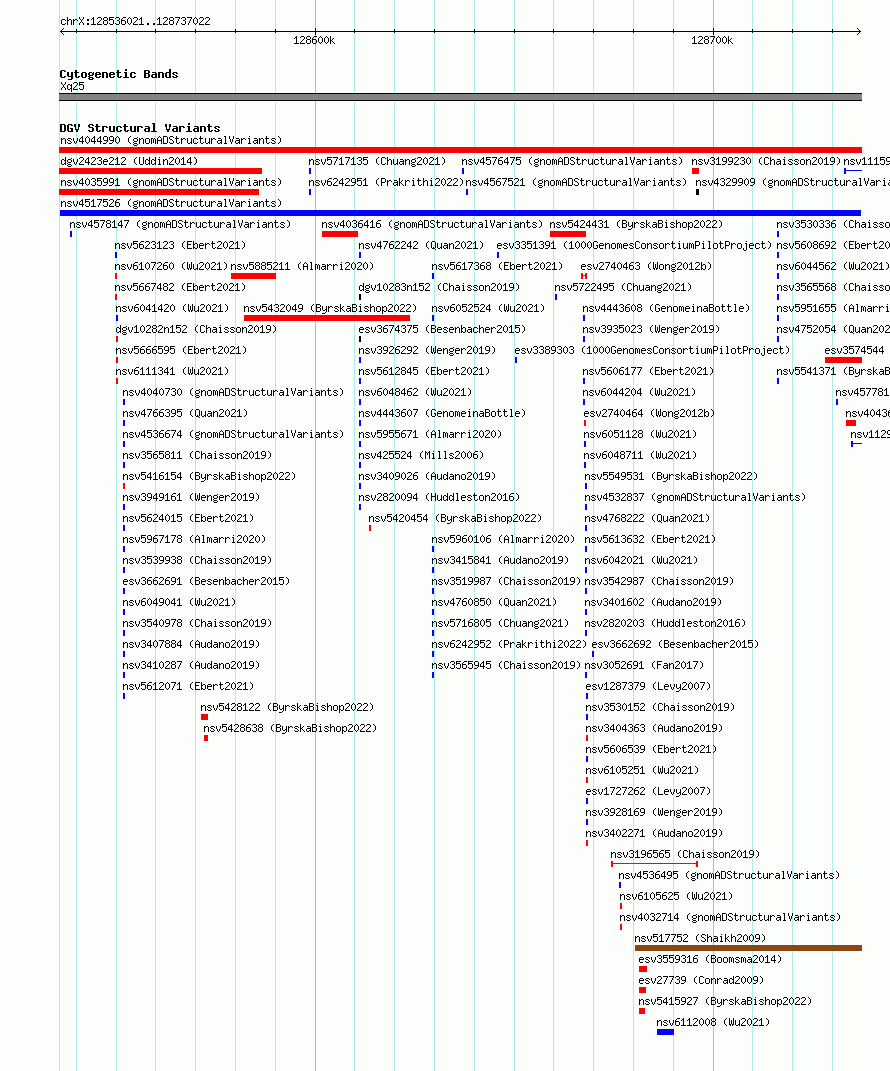This screenshot has width=890, height=1071.
Task: Open esv1727262 (Levy2007) label
Action: click(648, 792)
